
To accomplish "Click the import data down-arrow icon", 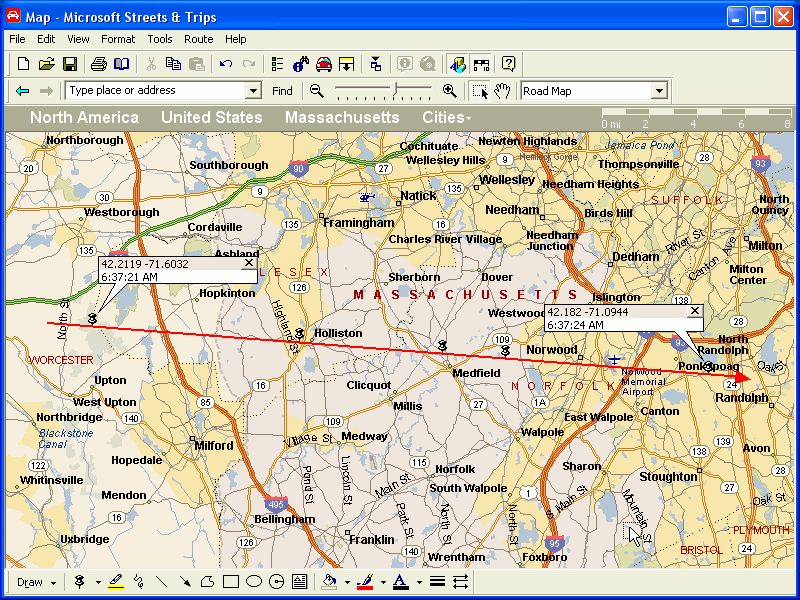I will point(346,64).
